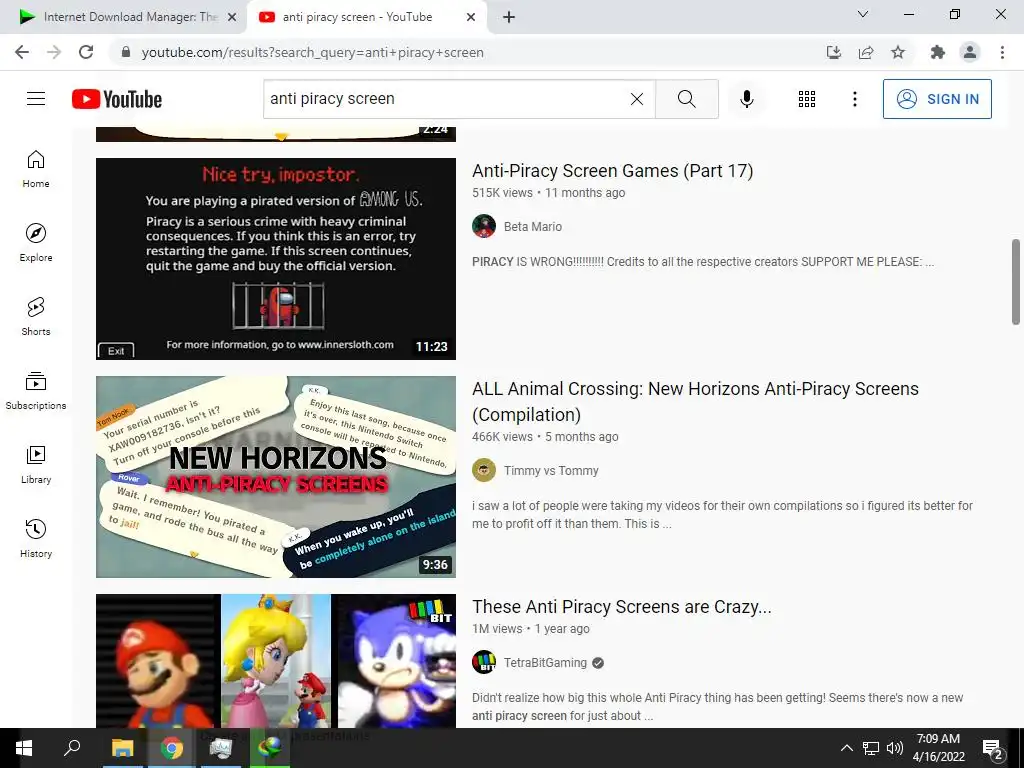Click the page vertical scrollbar thumb
Image resolution: width=1024 pixels, height=768 pixels.
click(x=1016, y=281)
